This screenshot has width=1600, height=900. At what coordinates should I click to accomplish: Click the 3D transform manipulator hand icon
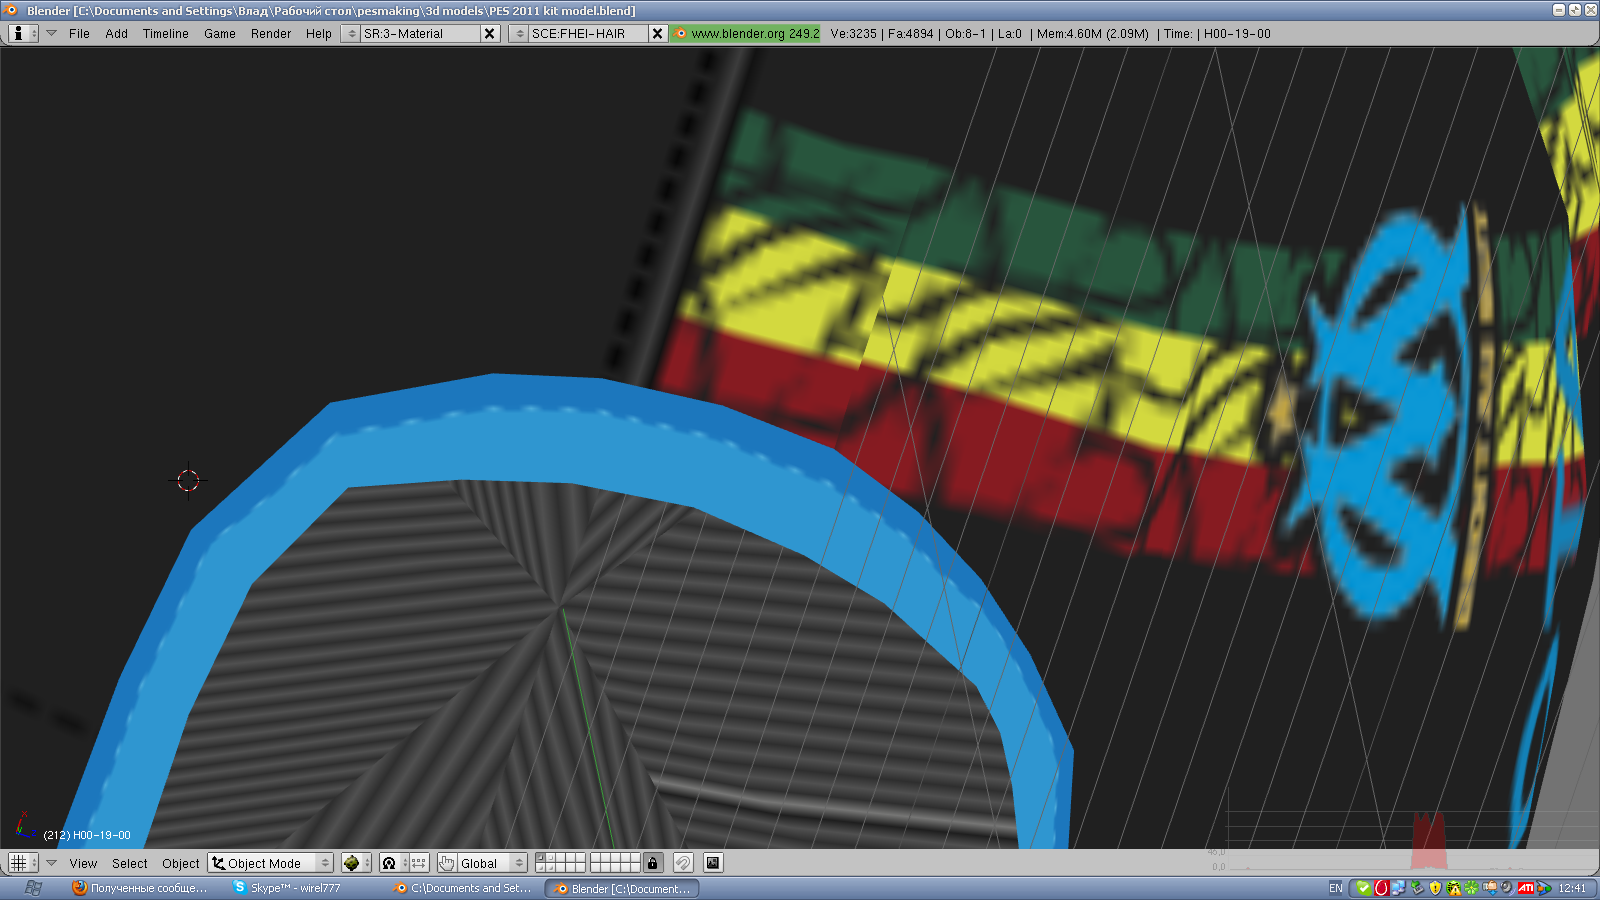pos(447,863)
